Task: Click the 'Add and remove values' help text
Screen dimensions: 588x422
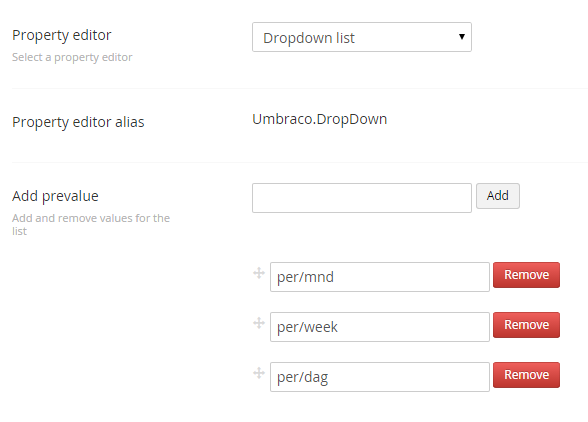Action: coord(91,224)
